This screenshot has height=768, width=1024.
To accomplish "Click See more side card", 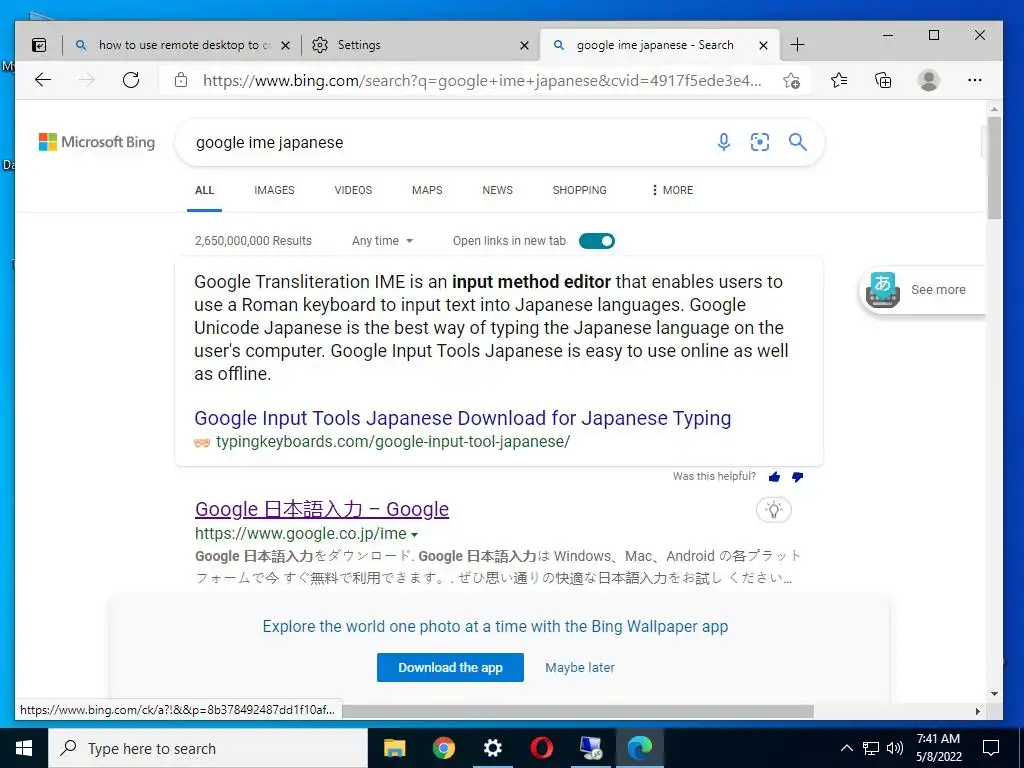I will pyautogui.click(x=922, y=290).
